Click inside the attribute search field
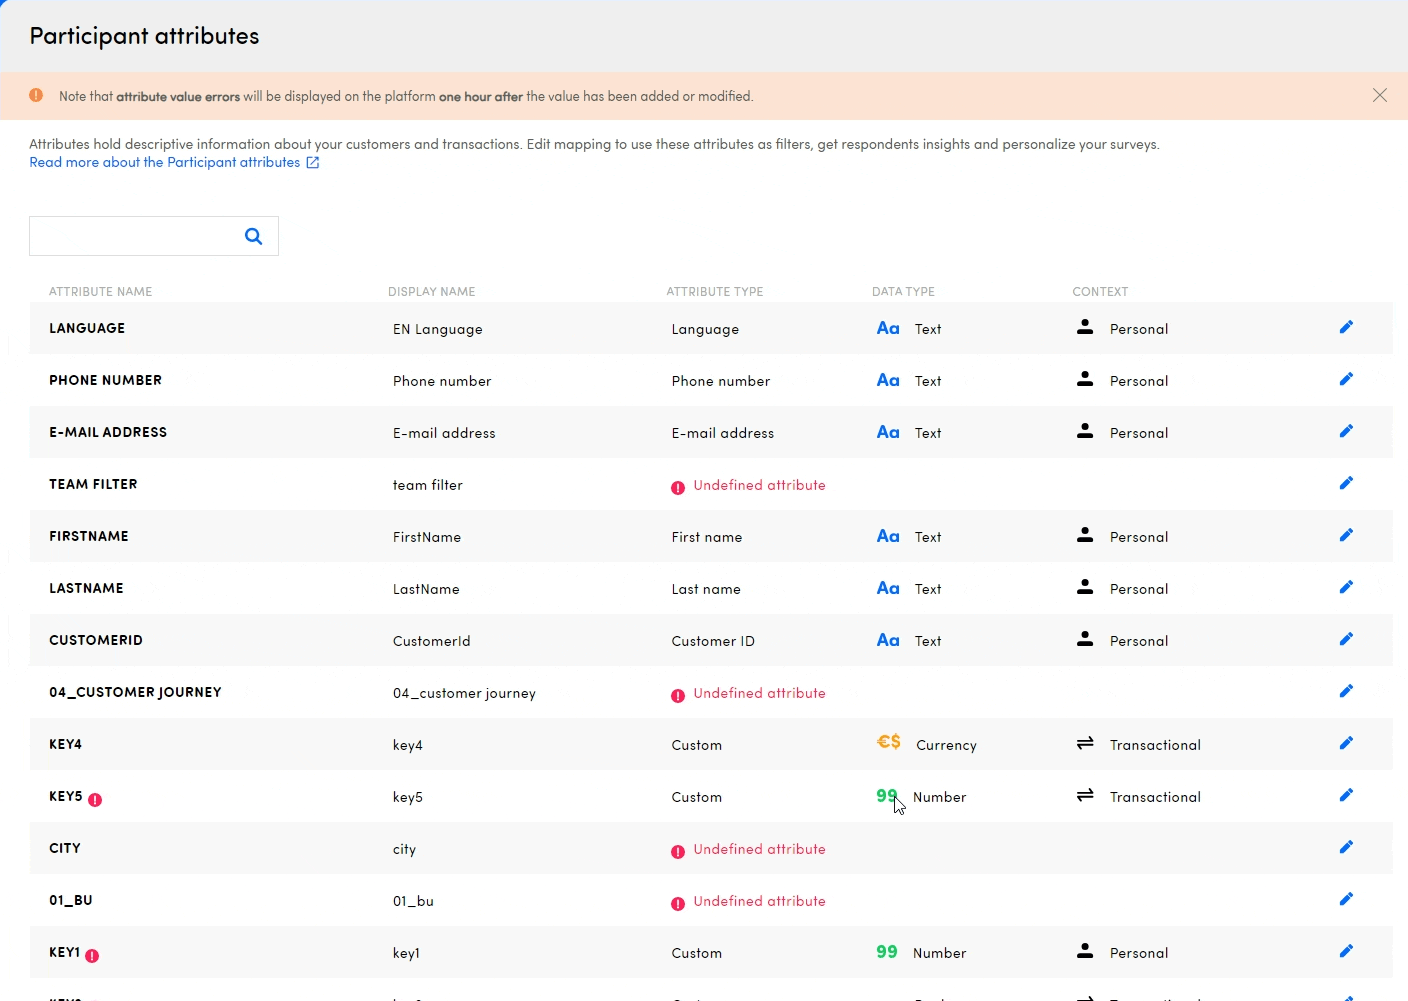Viewport: 1408px width, 1001px height. click(x=135, y=236)
